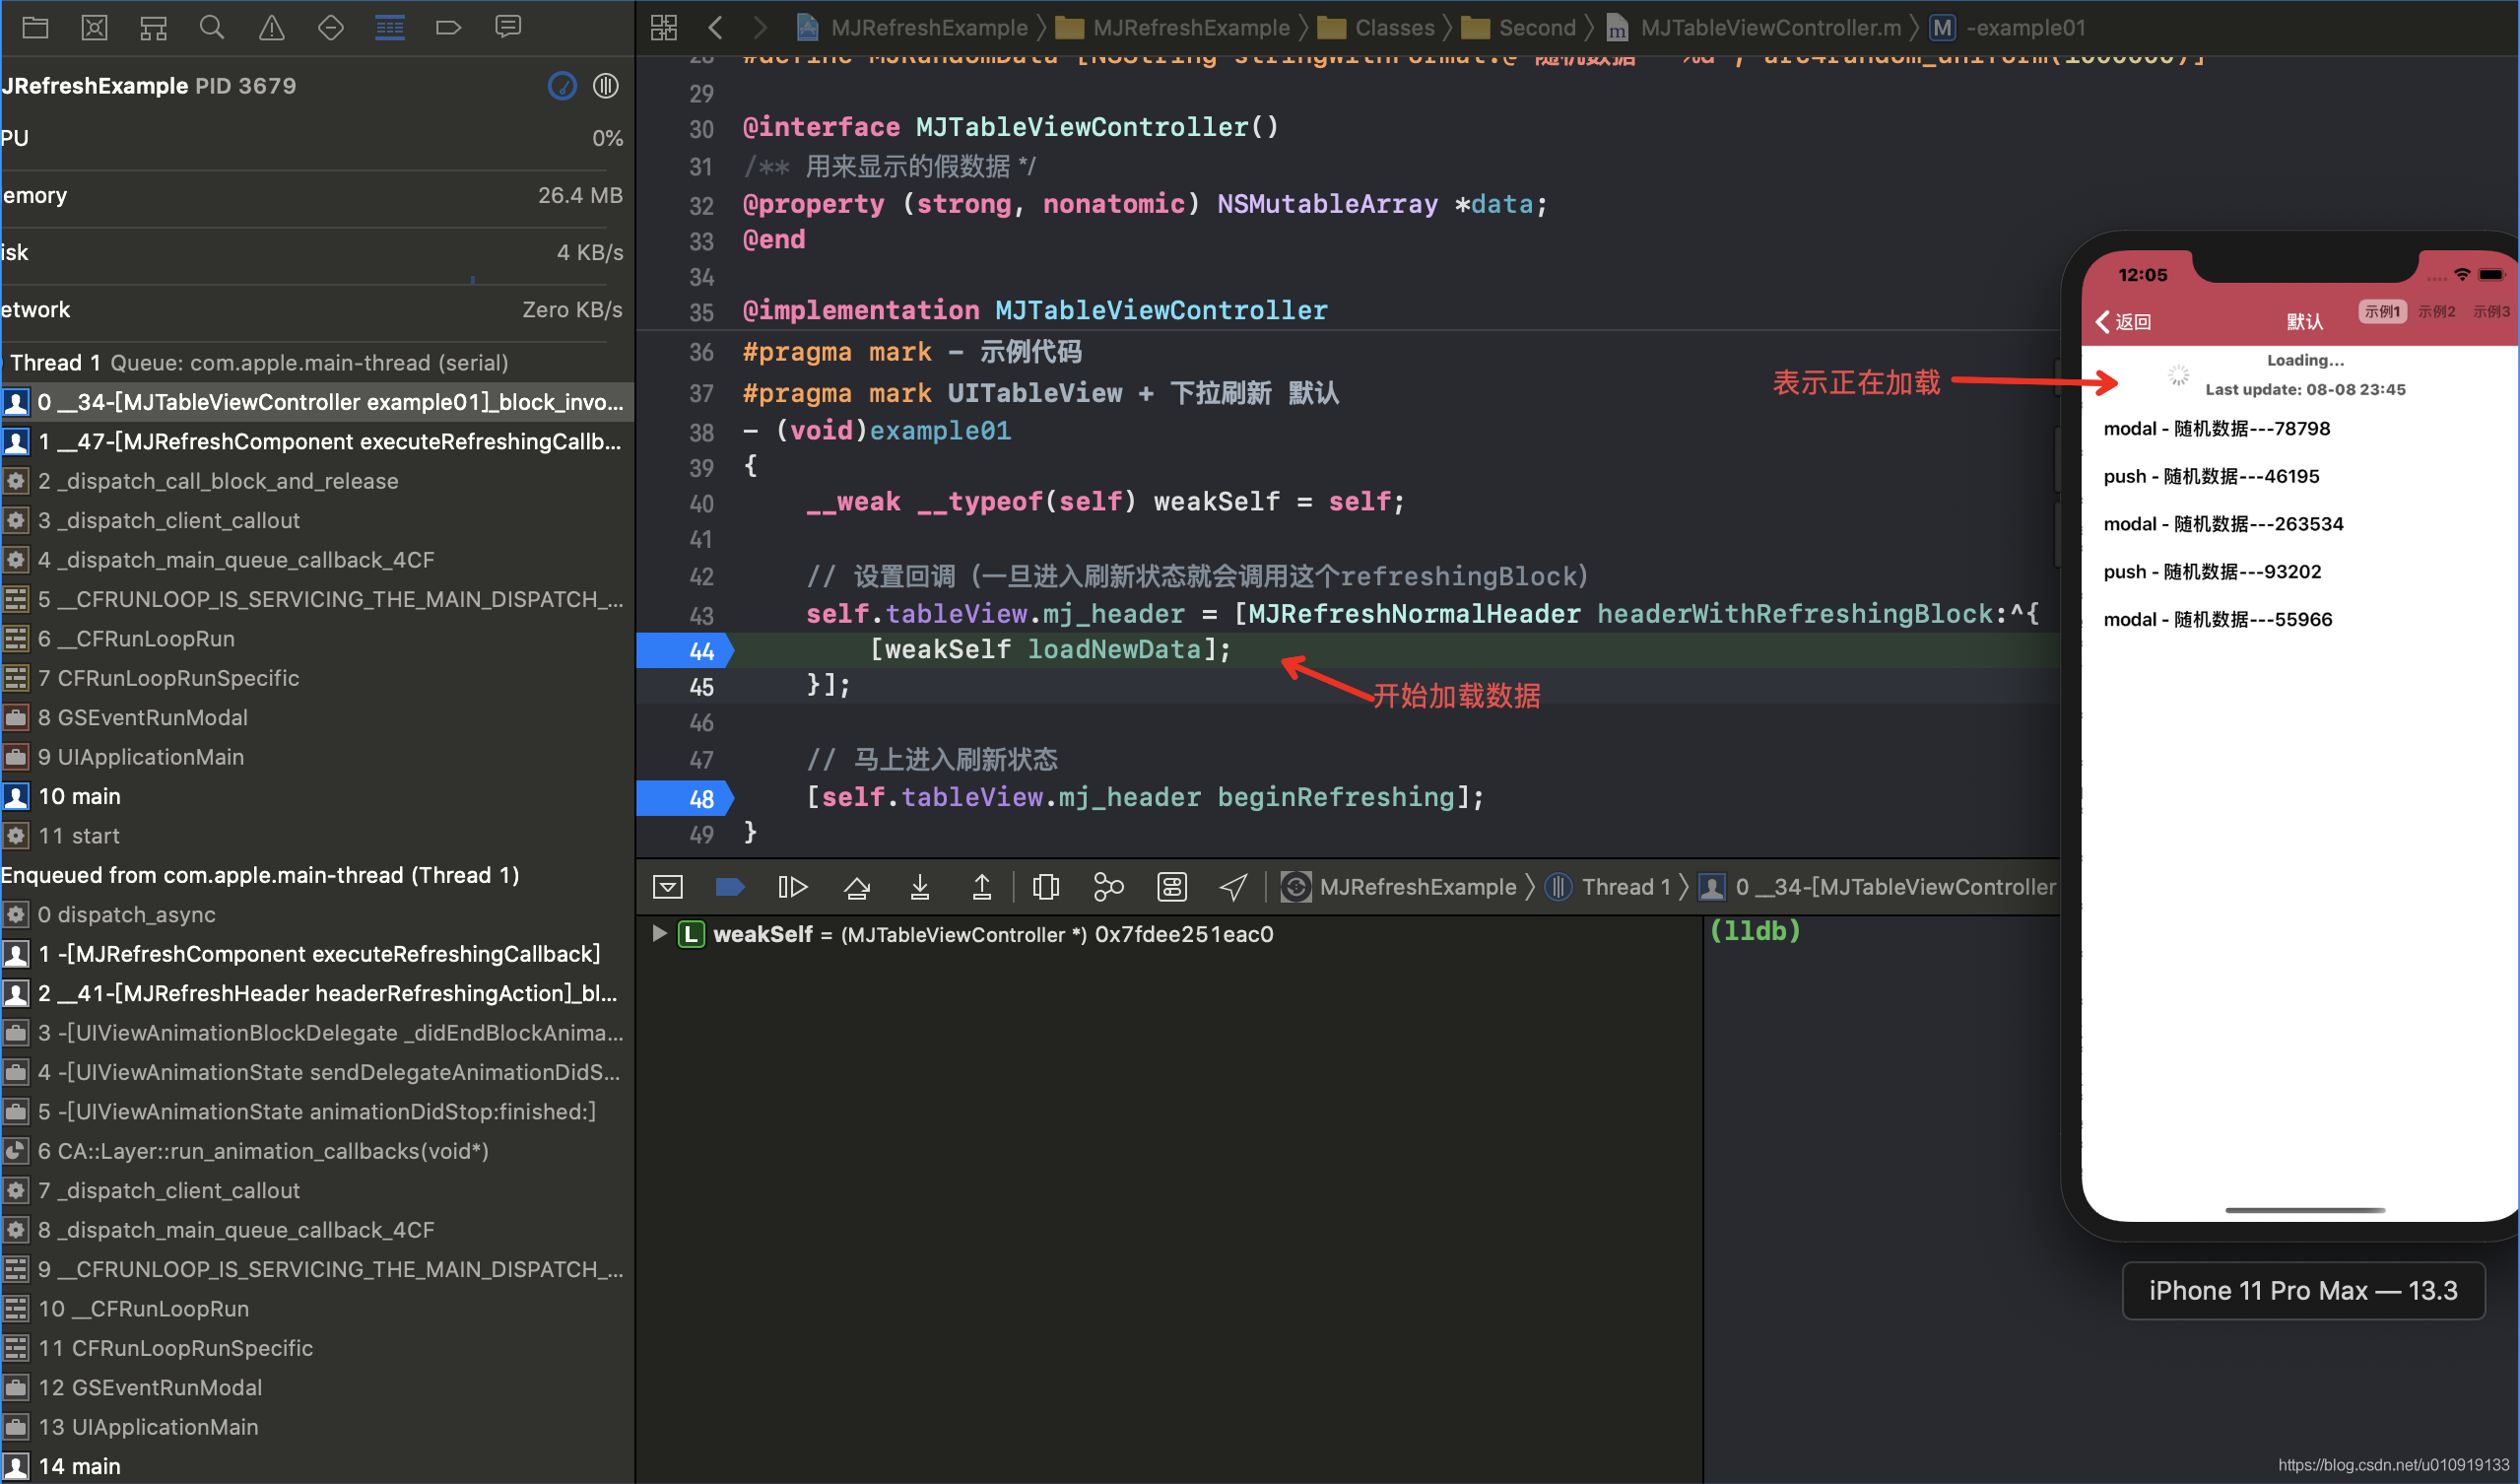Open the Issue navigator warning icon
Viewport: 2520px width, 1484px height.
[x=271, y=27]
